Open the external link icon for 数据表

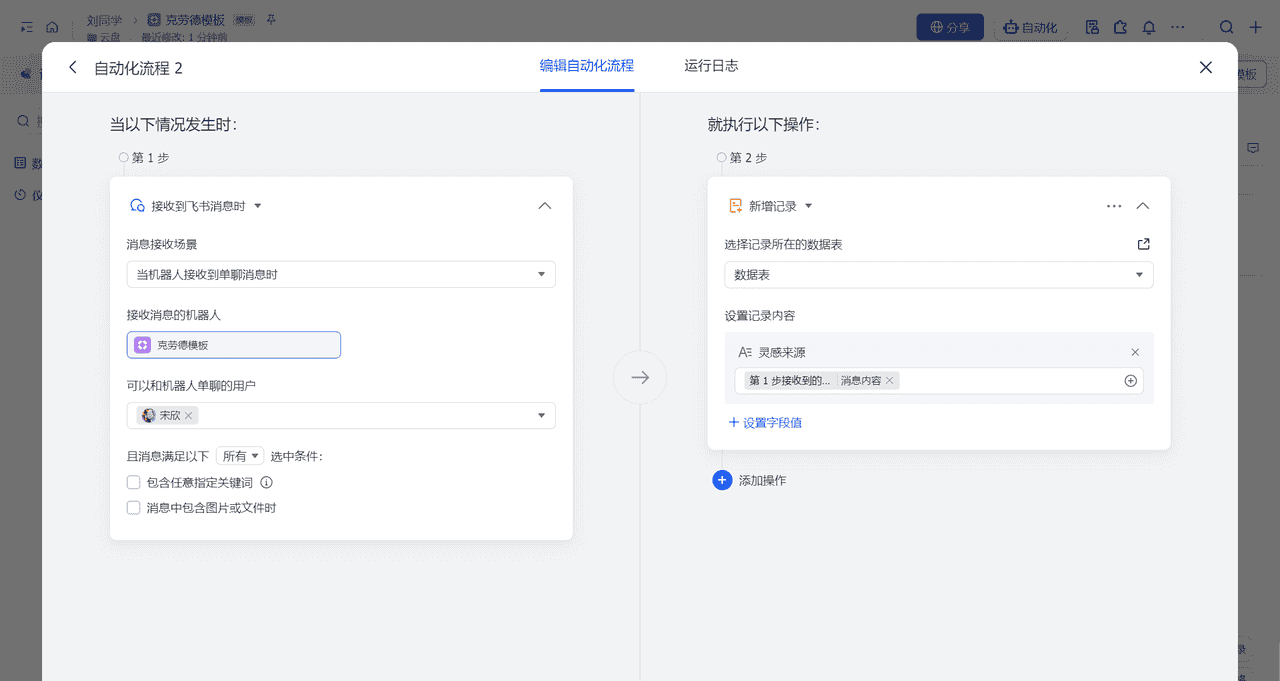coord(1144,244)
